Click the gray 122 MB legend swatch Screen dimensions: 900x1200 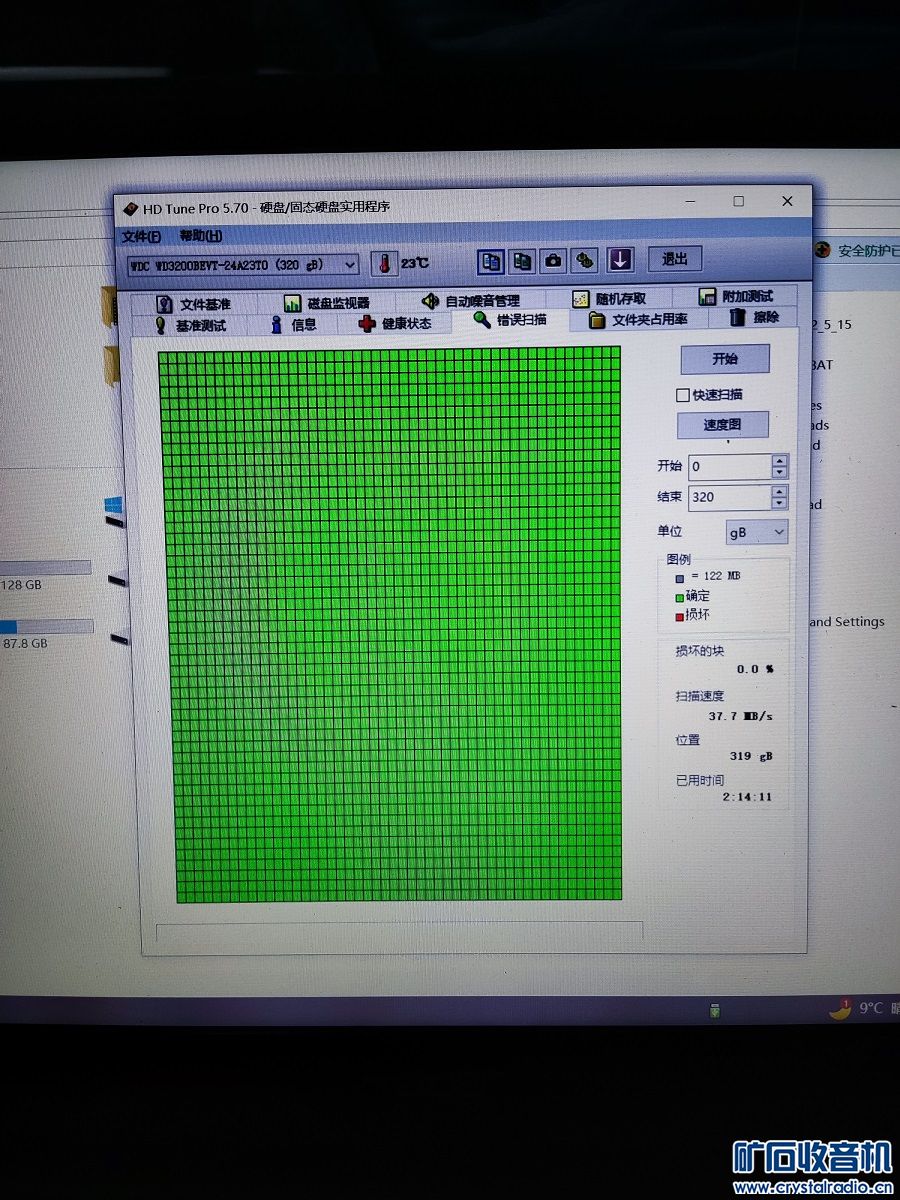tap(679, 577)
